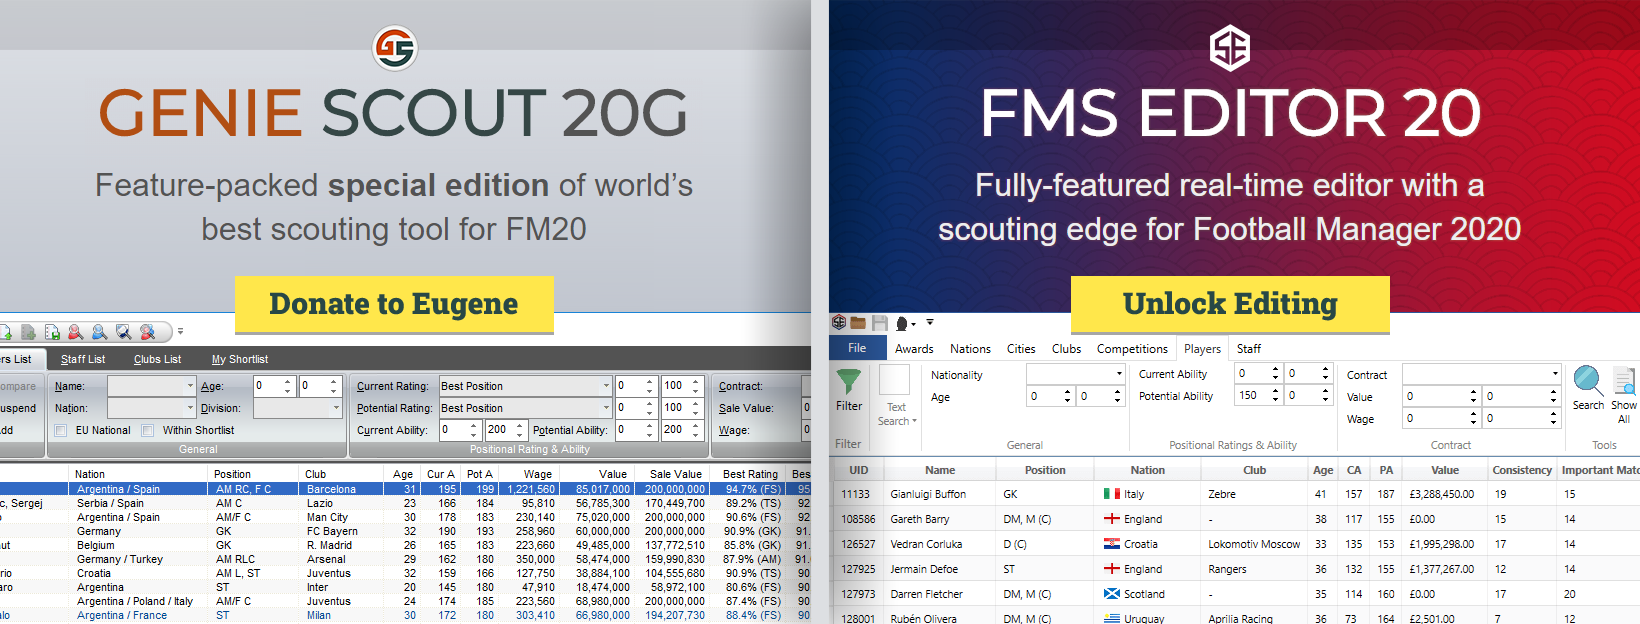Toggle the Within Shortlist checkbox
Viewport: 1640px width, 624px height.
[148, 430]
